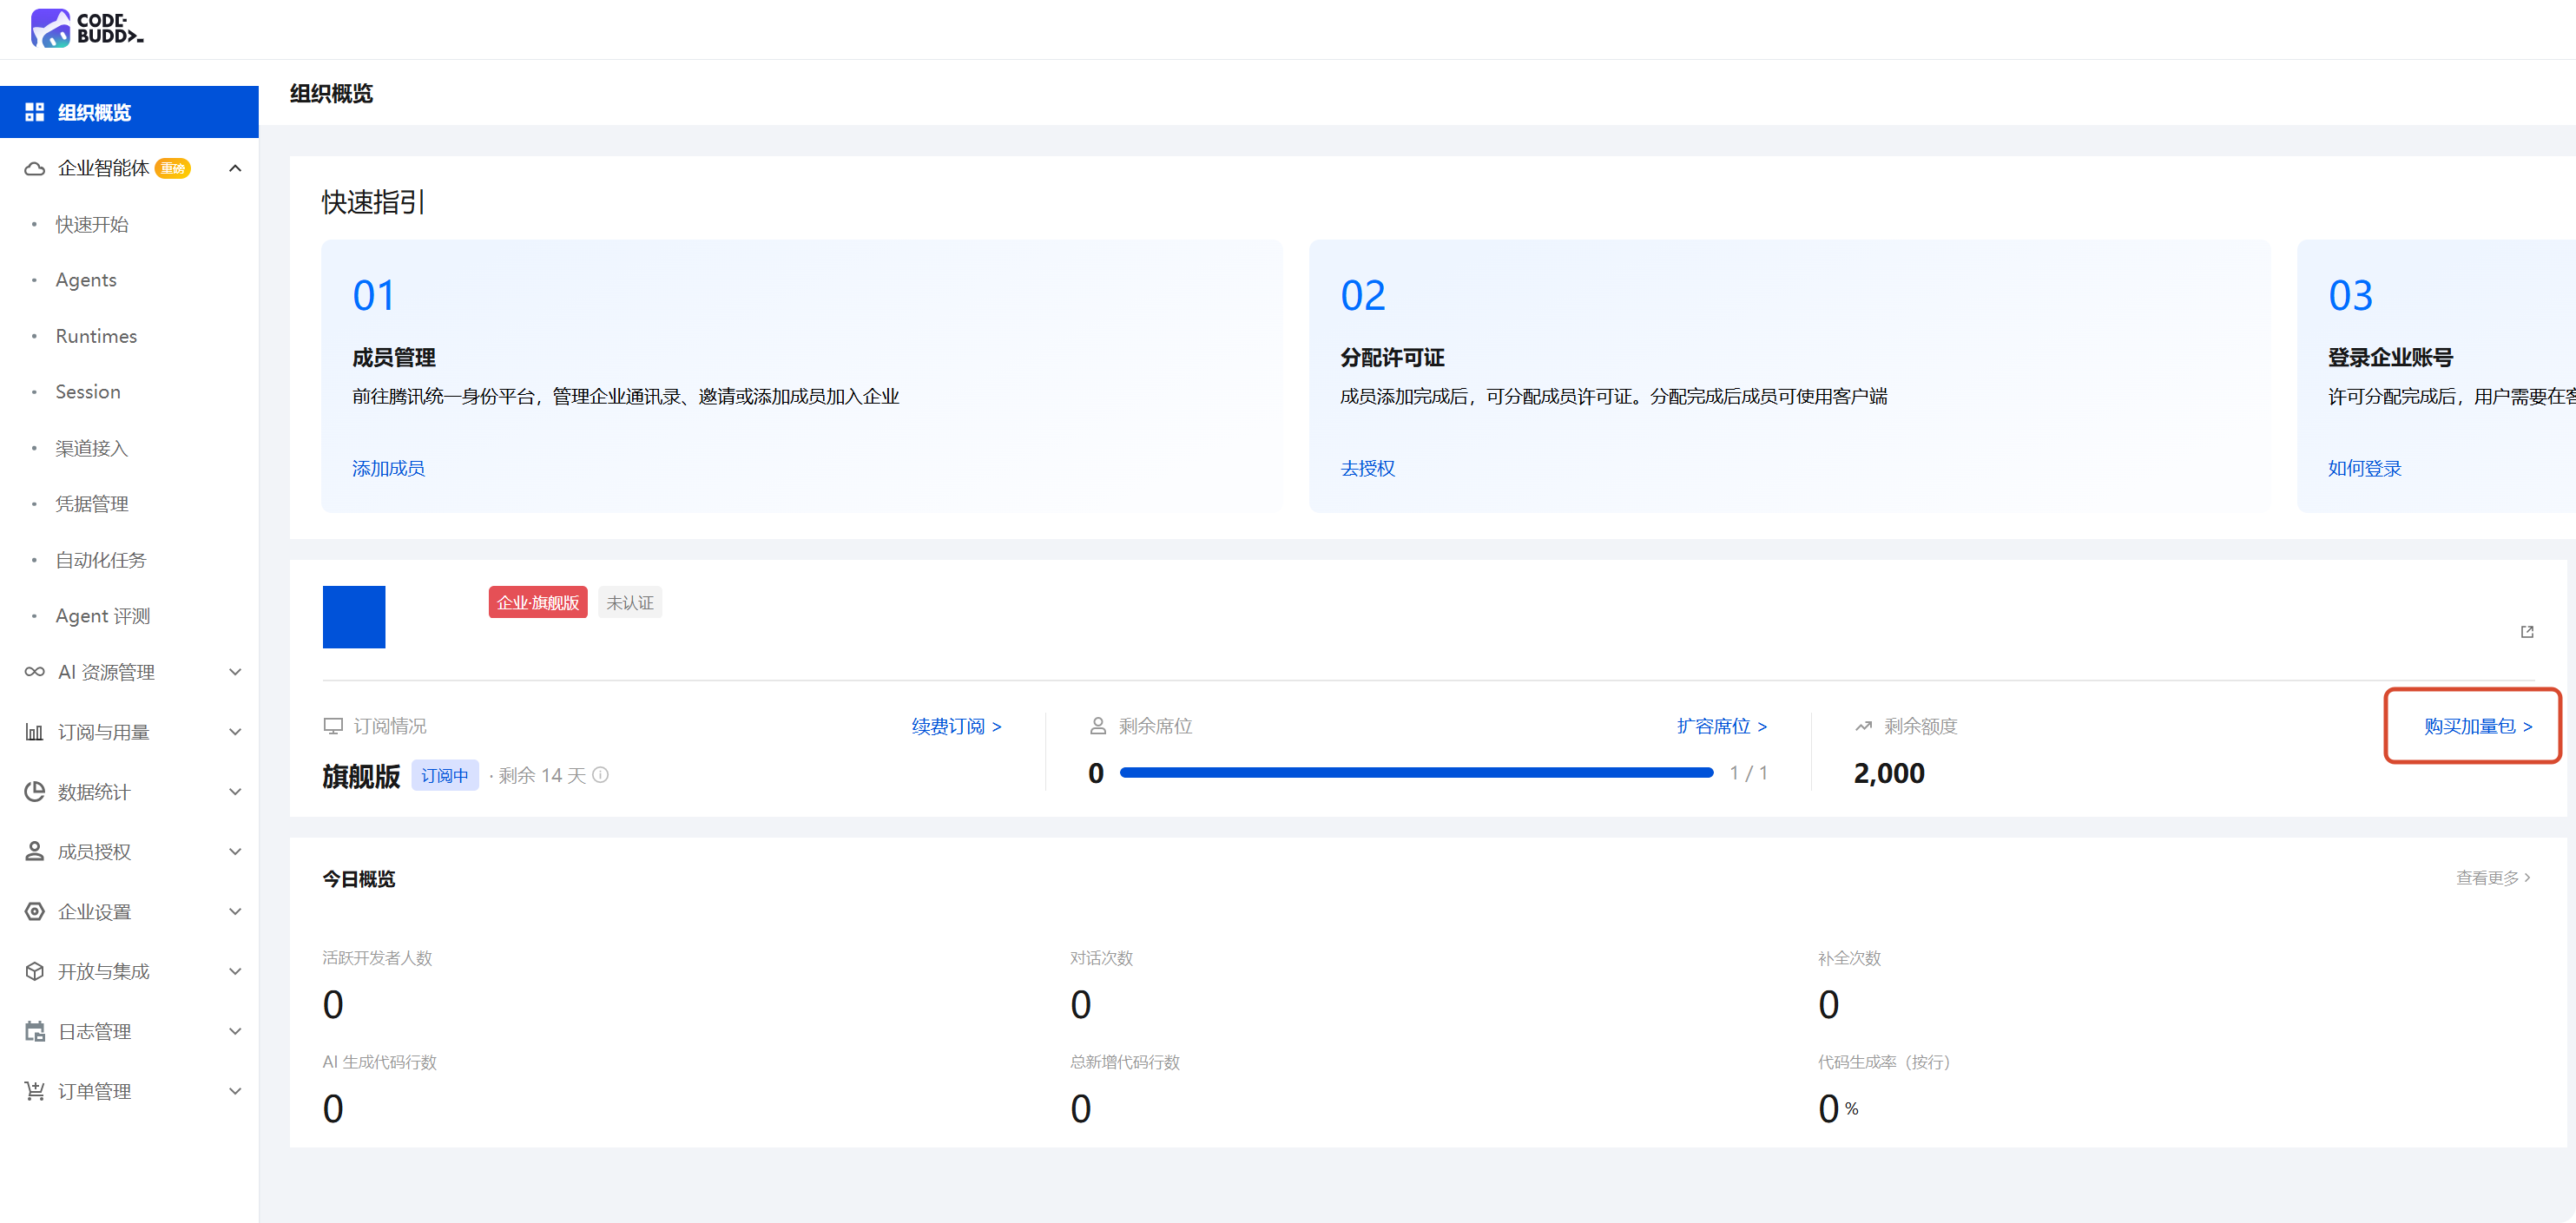Click the 订阅与用量 bar chart icon
The image size is (2576, 1223).
pos(34,732)
